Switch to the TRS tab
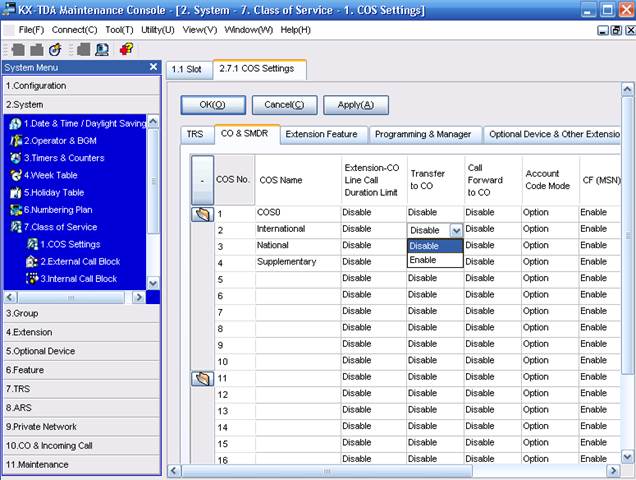This screenshot has width=636, height=480. click(197, 134)
